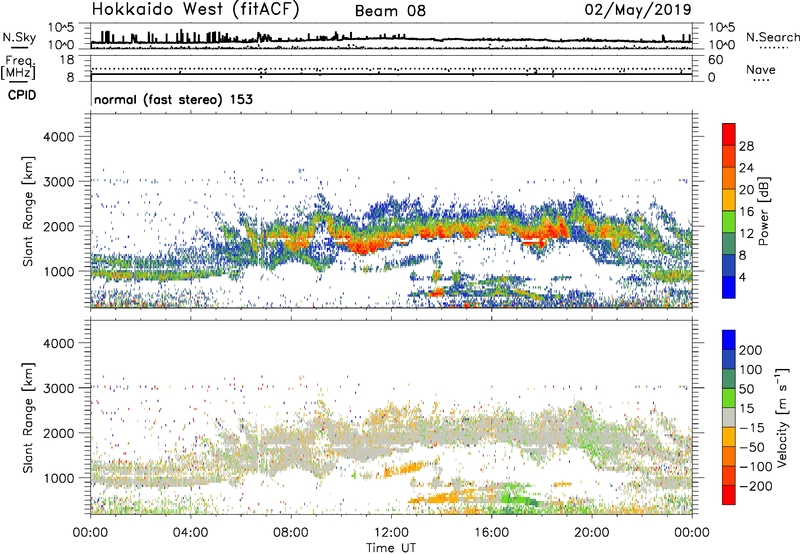Click the '16:00' time axis label

[x=491, y=533]
